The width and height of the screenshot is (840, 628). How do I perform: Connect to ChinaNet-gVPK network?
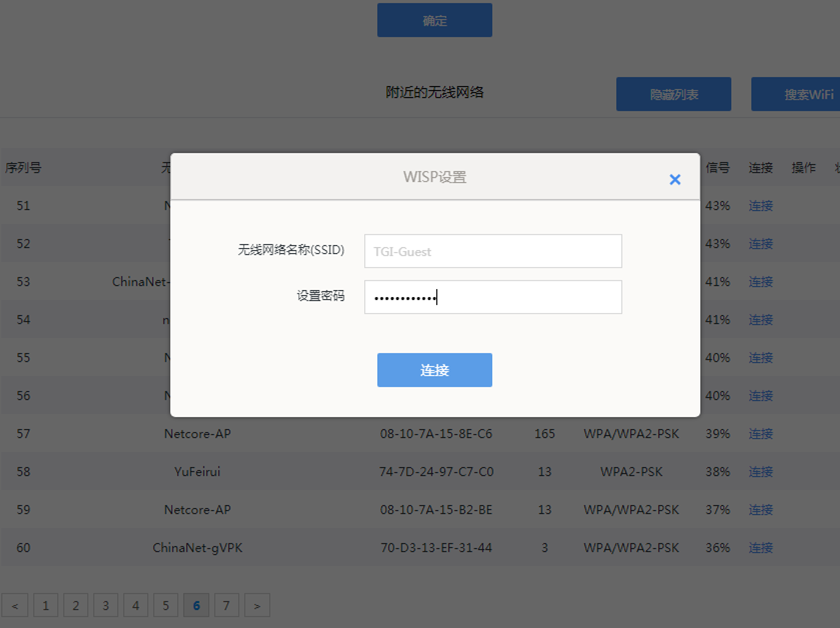(x=760, y=547)
